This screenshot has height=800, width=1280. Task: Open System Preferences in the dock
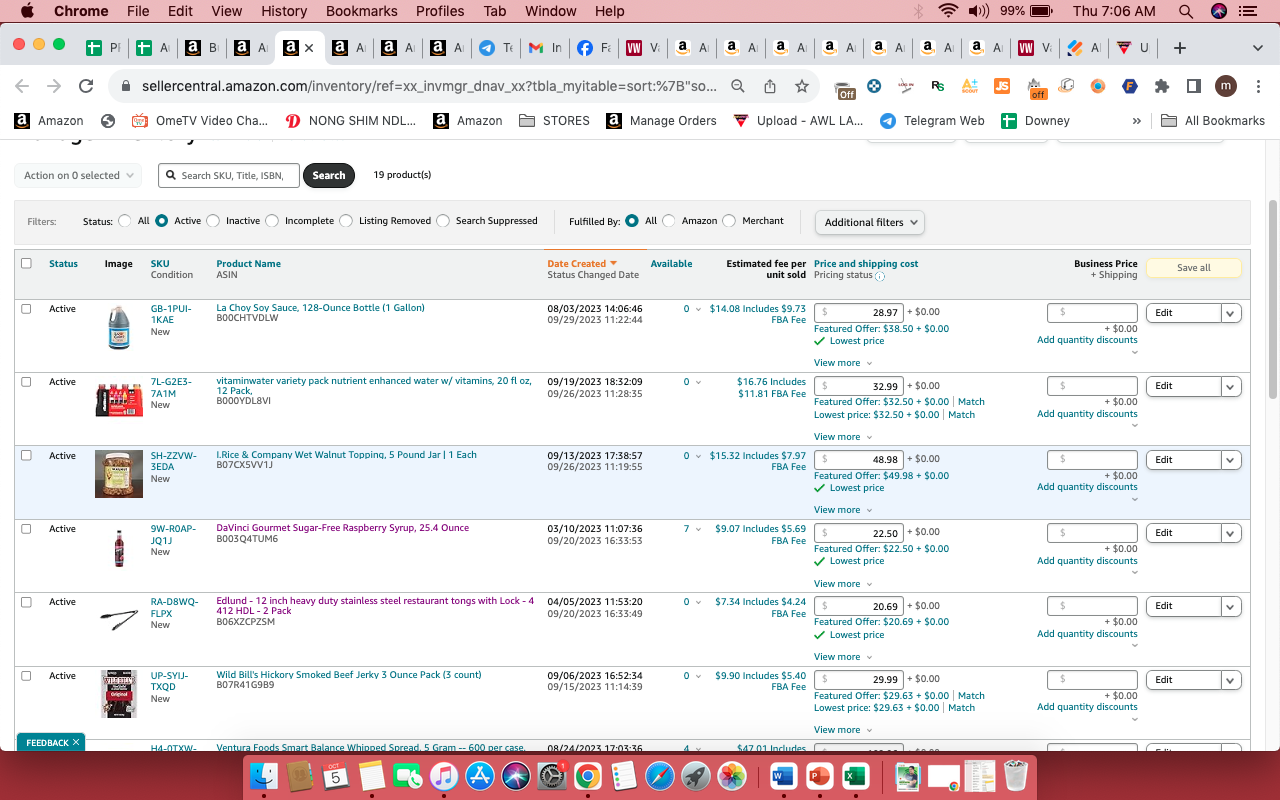click(x=552, y=775)
